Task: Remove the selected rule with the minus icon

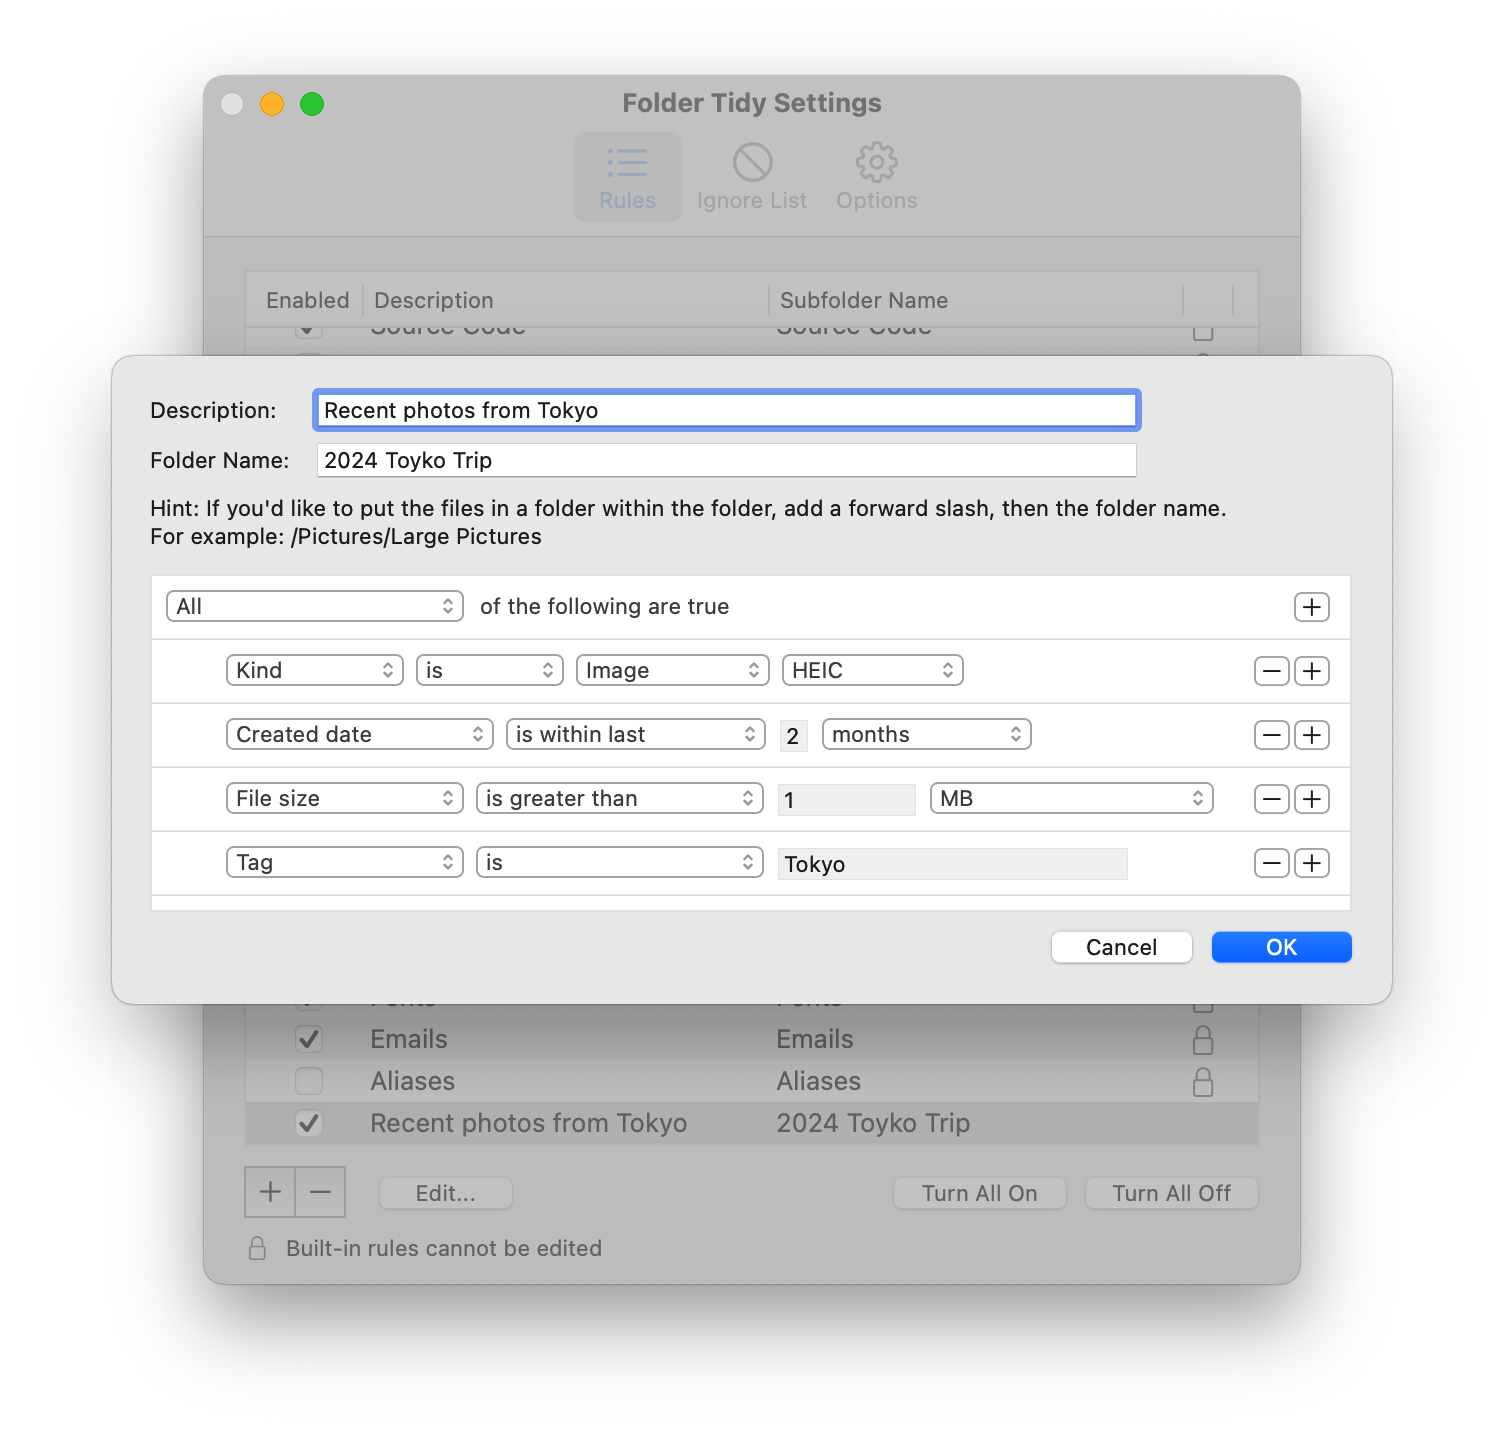Action: tap(321, 1192)
